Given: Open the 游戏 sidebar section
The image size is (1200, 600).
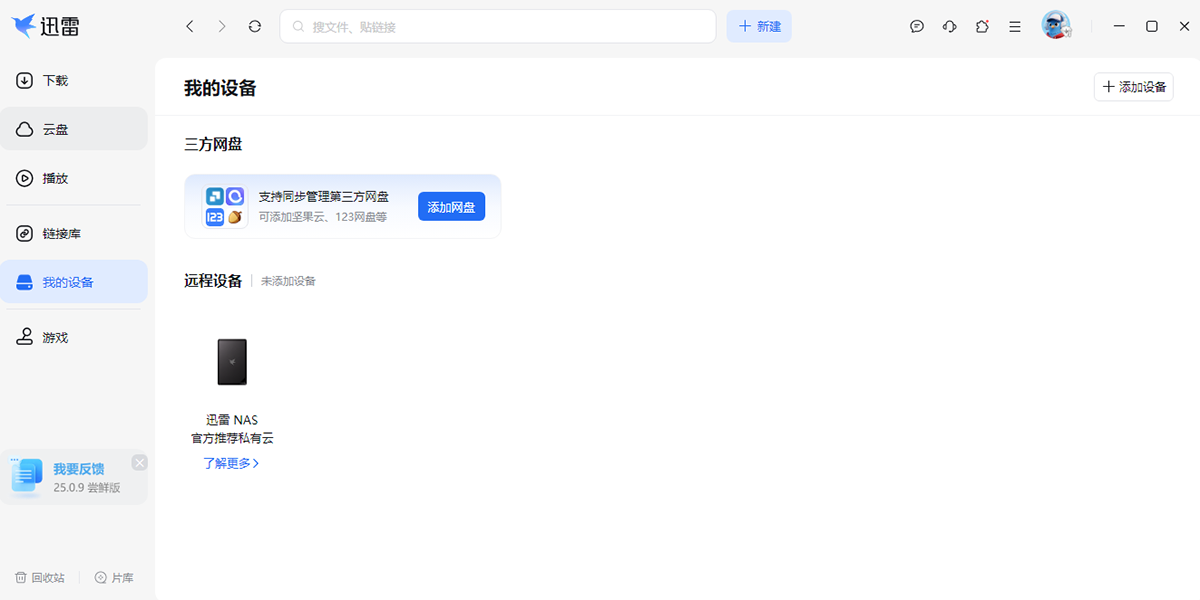Looking at the screenshot, I should pos(74,337).
